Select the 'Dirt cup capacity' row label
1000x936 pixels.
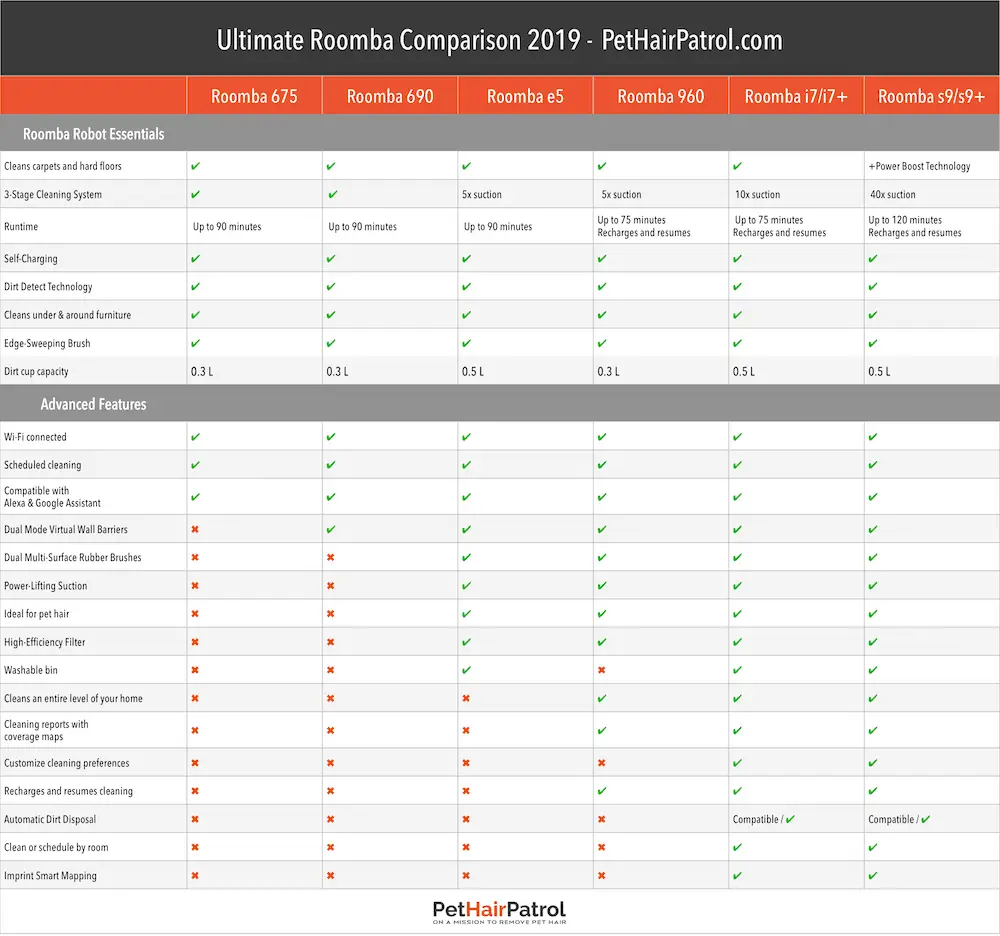pyautogui.click(x=36, y=371)
